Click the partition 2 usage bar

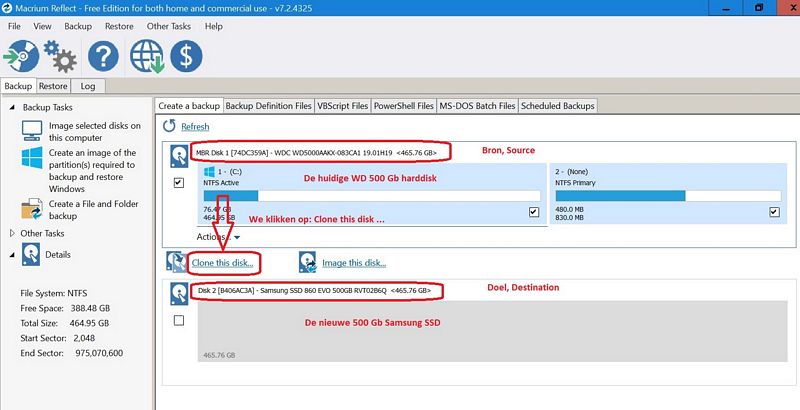coord(668,196)
